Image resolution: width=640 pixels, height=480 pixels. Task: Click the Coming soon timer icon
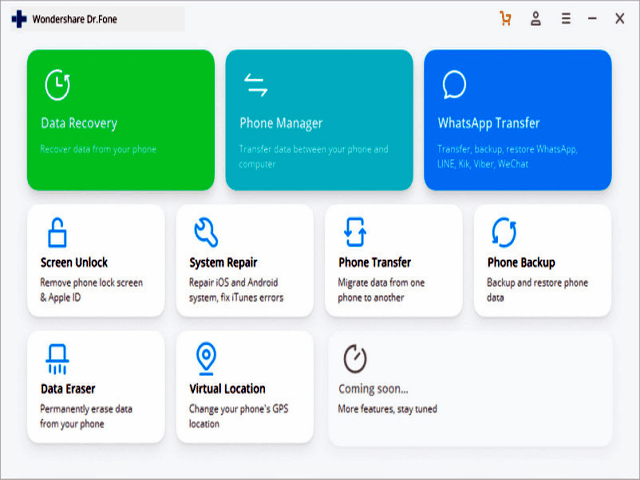coord(355,359)
